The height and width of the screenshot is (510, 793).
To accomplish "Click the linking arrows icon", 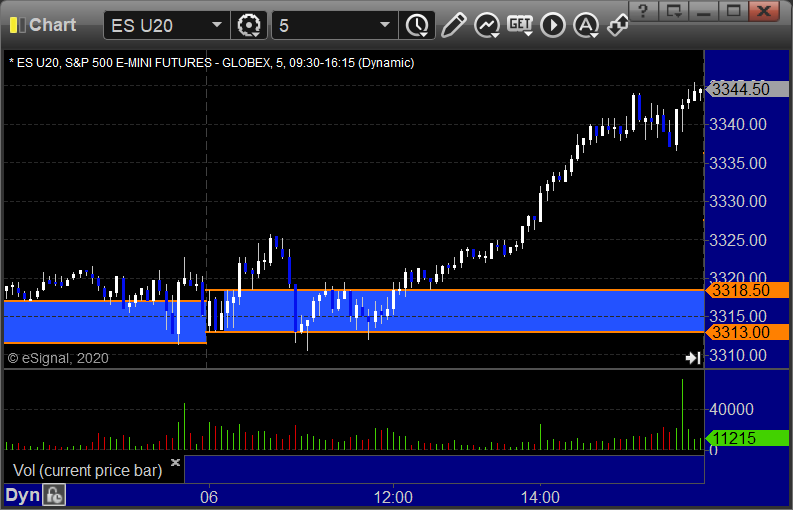I will (618, 25).
